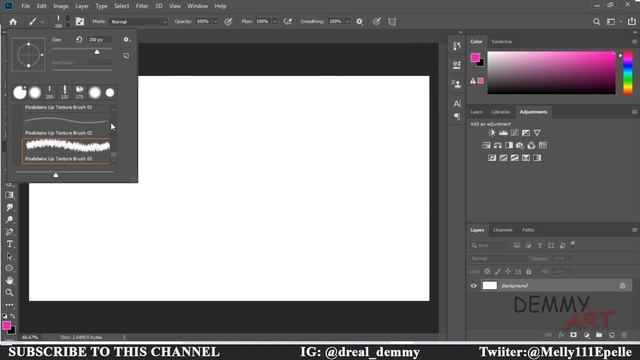Toggle filter for type layers icon
This screenshot has width=640, height=360.
point(540,245)
